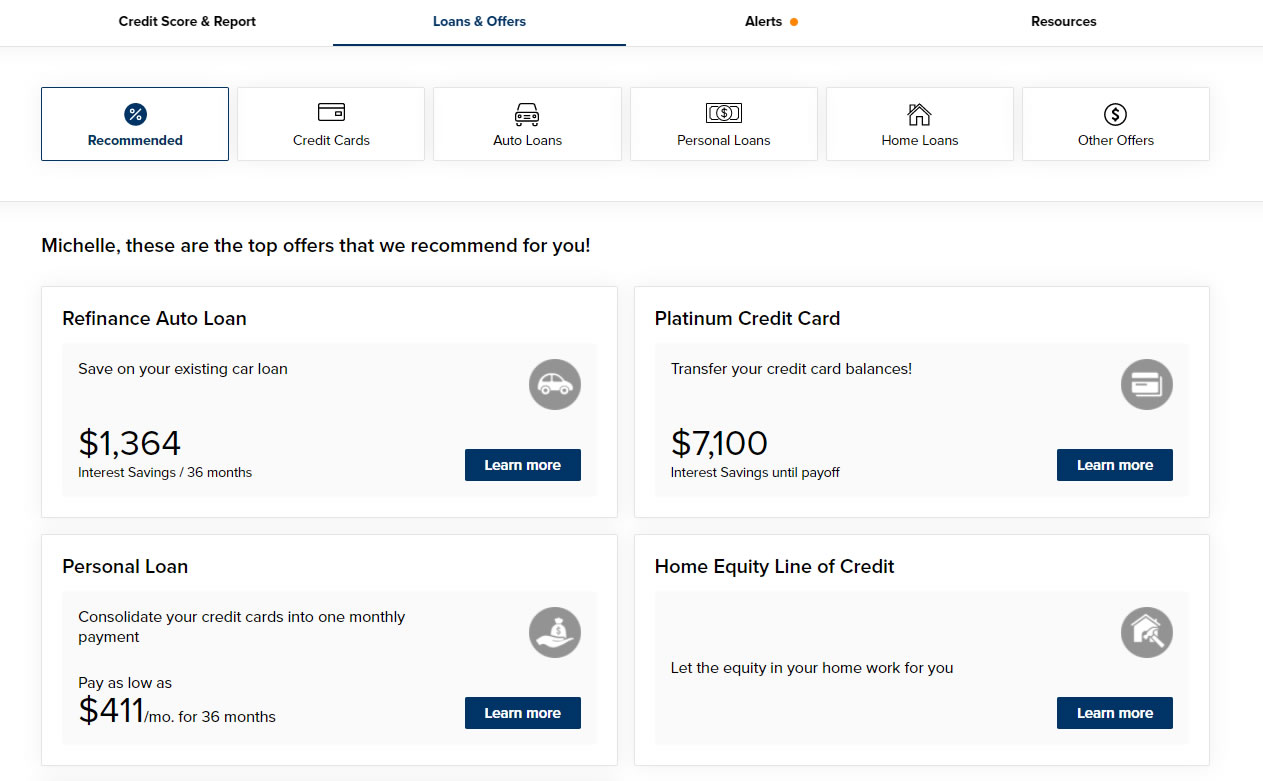Switch to the Alerts tab
1263x781 pixels.
coord(763,22)
